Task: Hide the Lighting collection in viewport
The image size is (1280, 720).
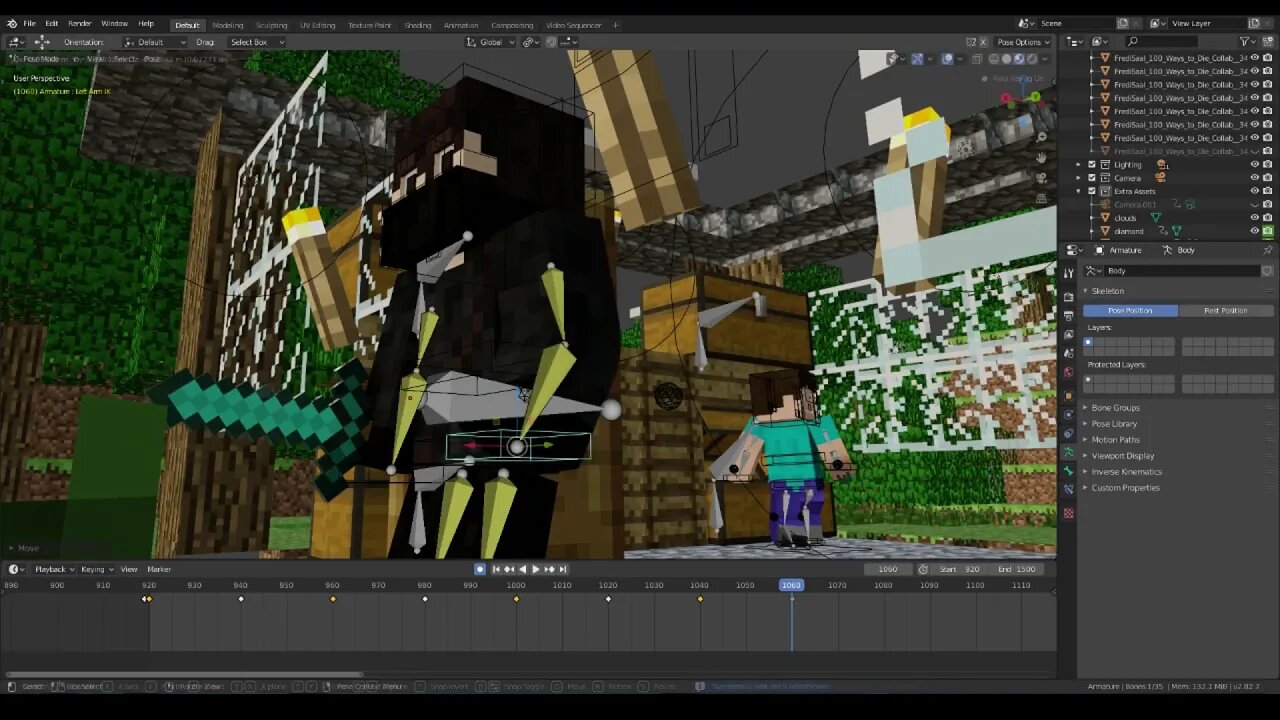Action: (x=1255, y=164)
